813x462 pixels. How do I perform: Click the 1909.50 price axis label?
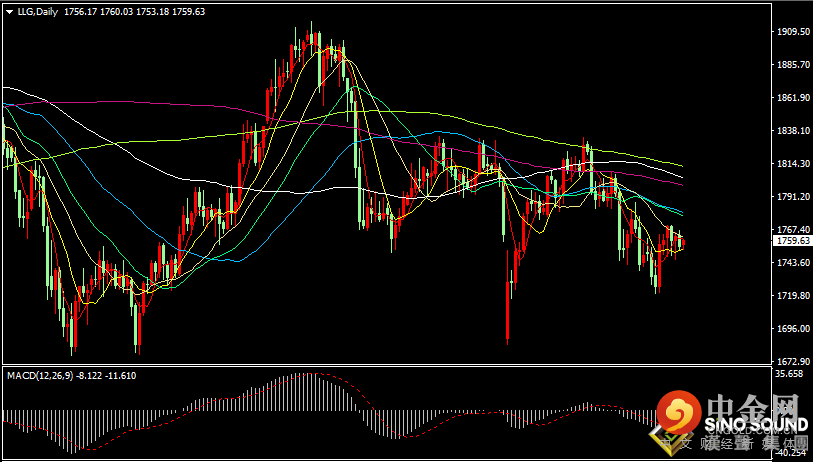click(x=794, y=32)
